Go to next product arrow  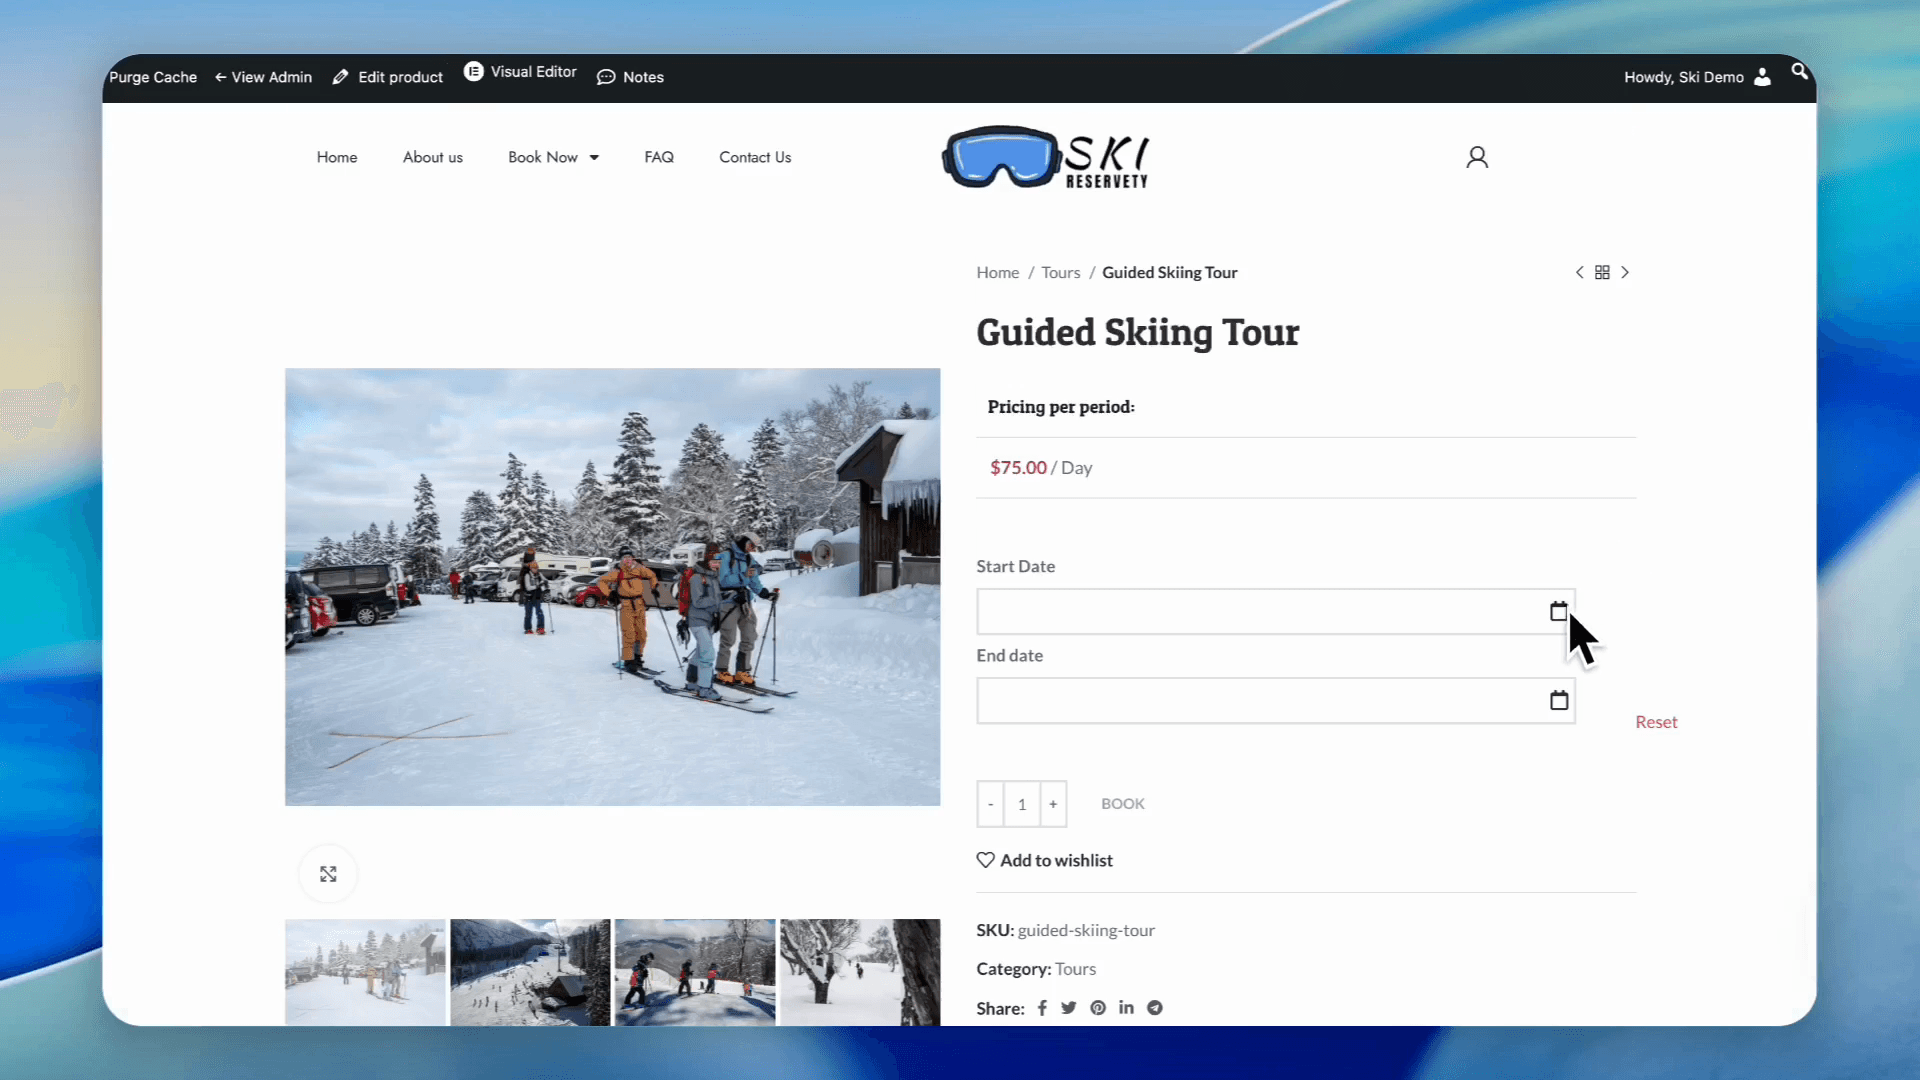coord(1625,272)
